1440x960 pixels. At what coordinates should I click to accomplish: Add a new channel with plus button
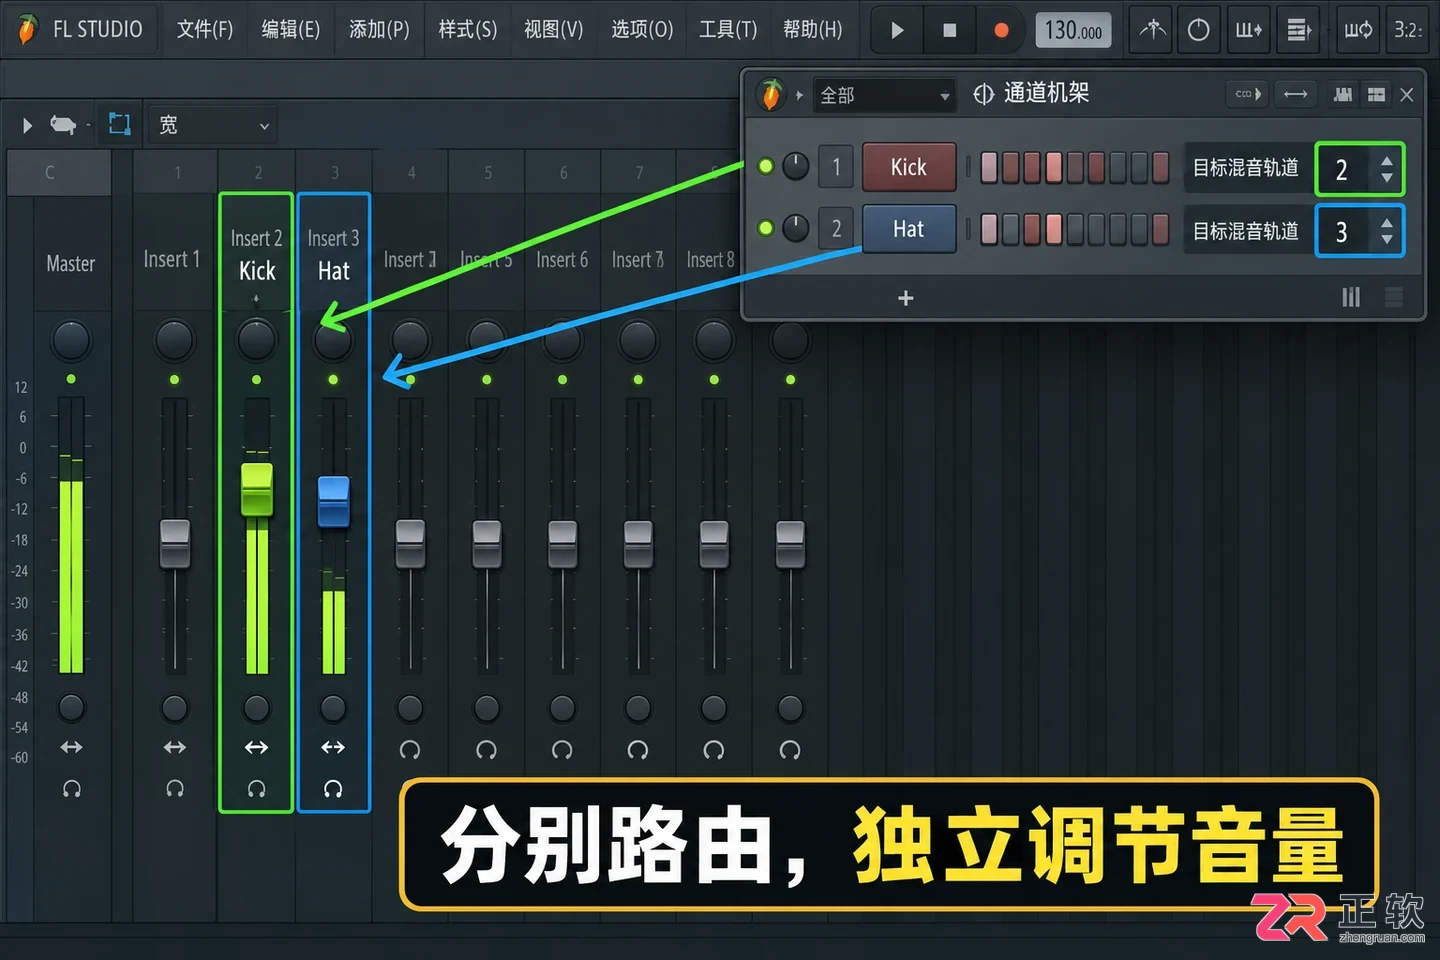tap(906, 298)
